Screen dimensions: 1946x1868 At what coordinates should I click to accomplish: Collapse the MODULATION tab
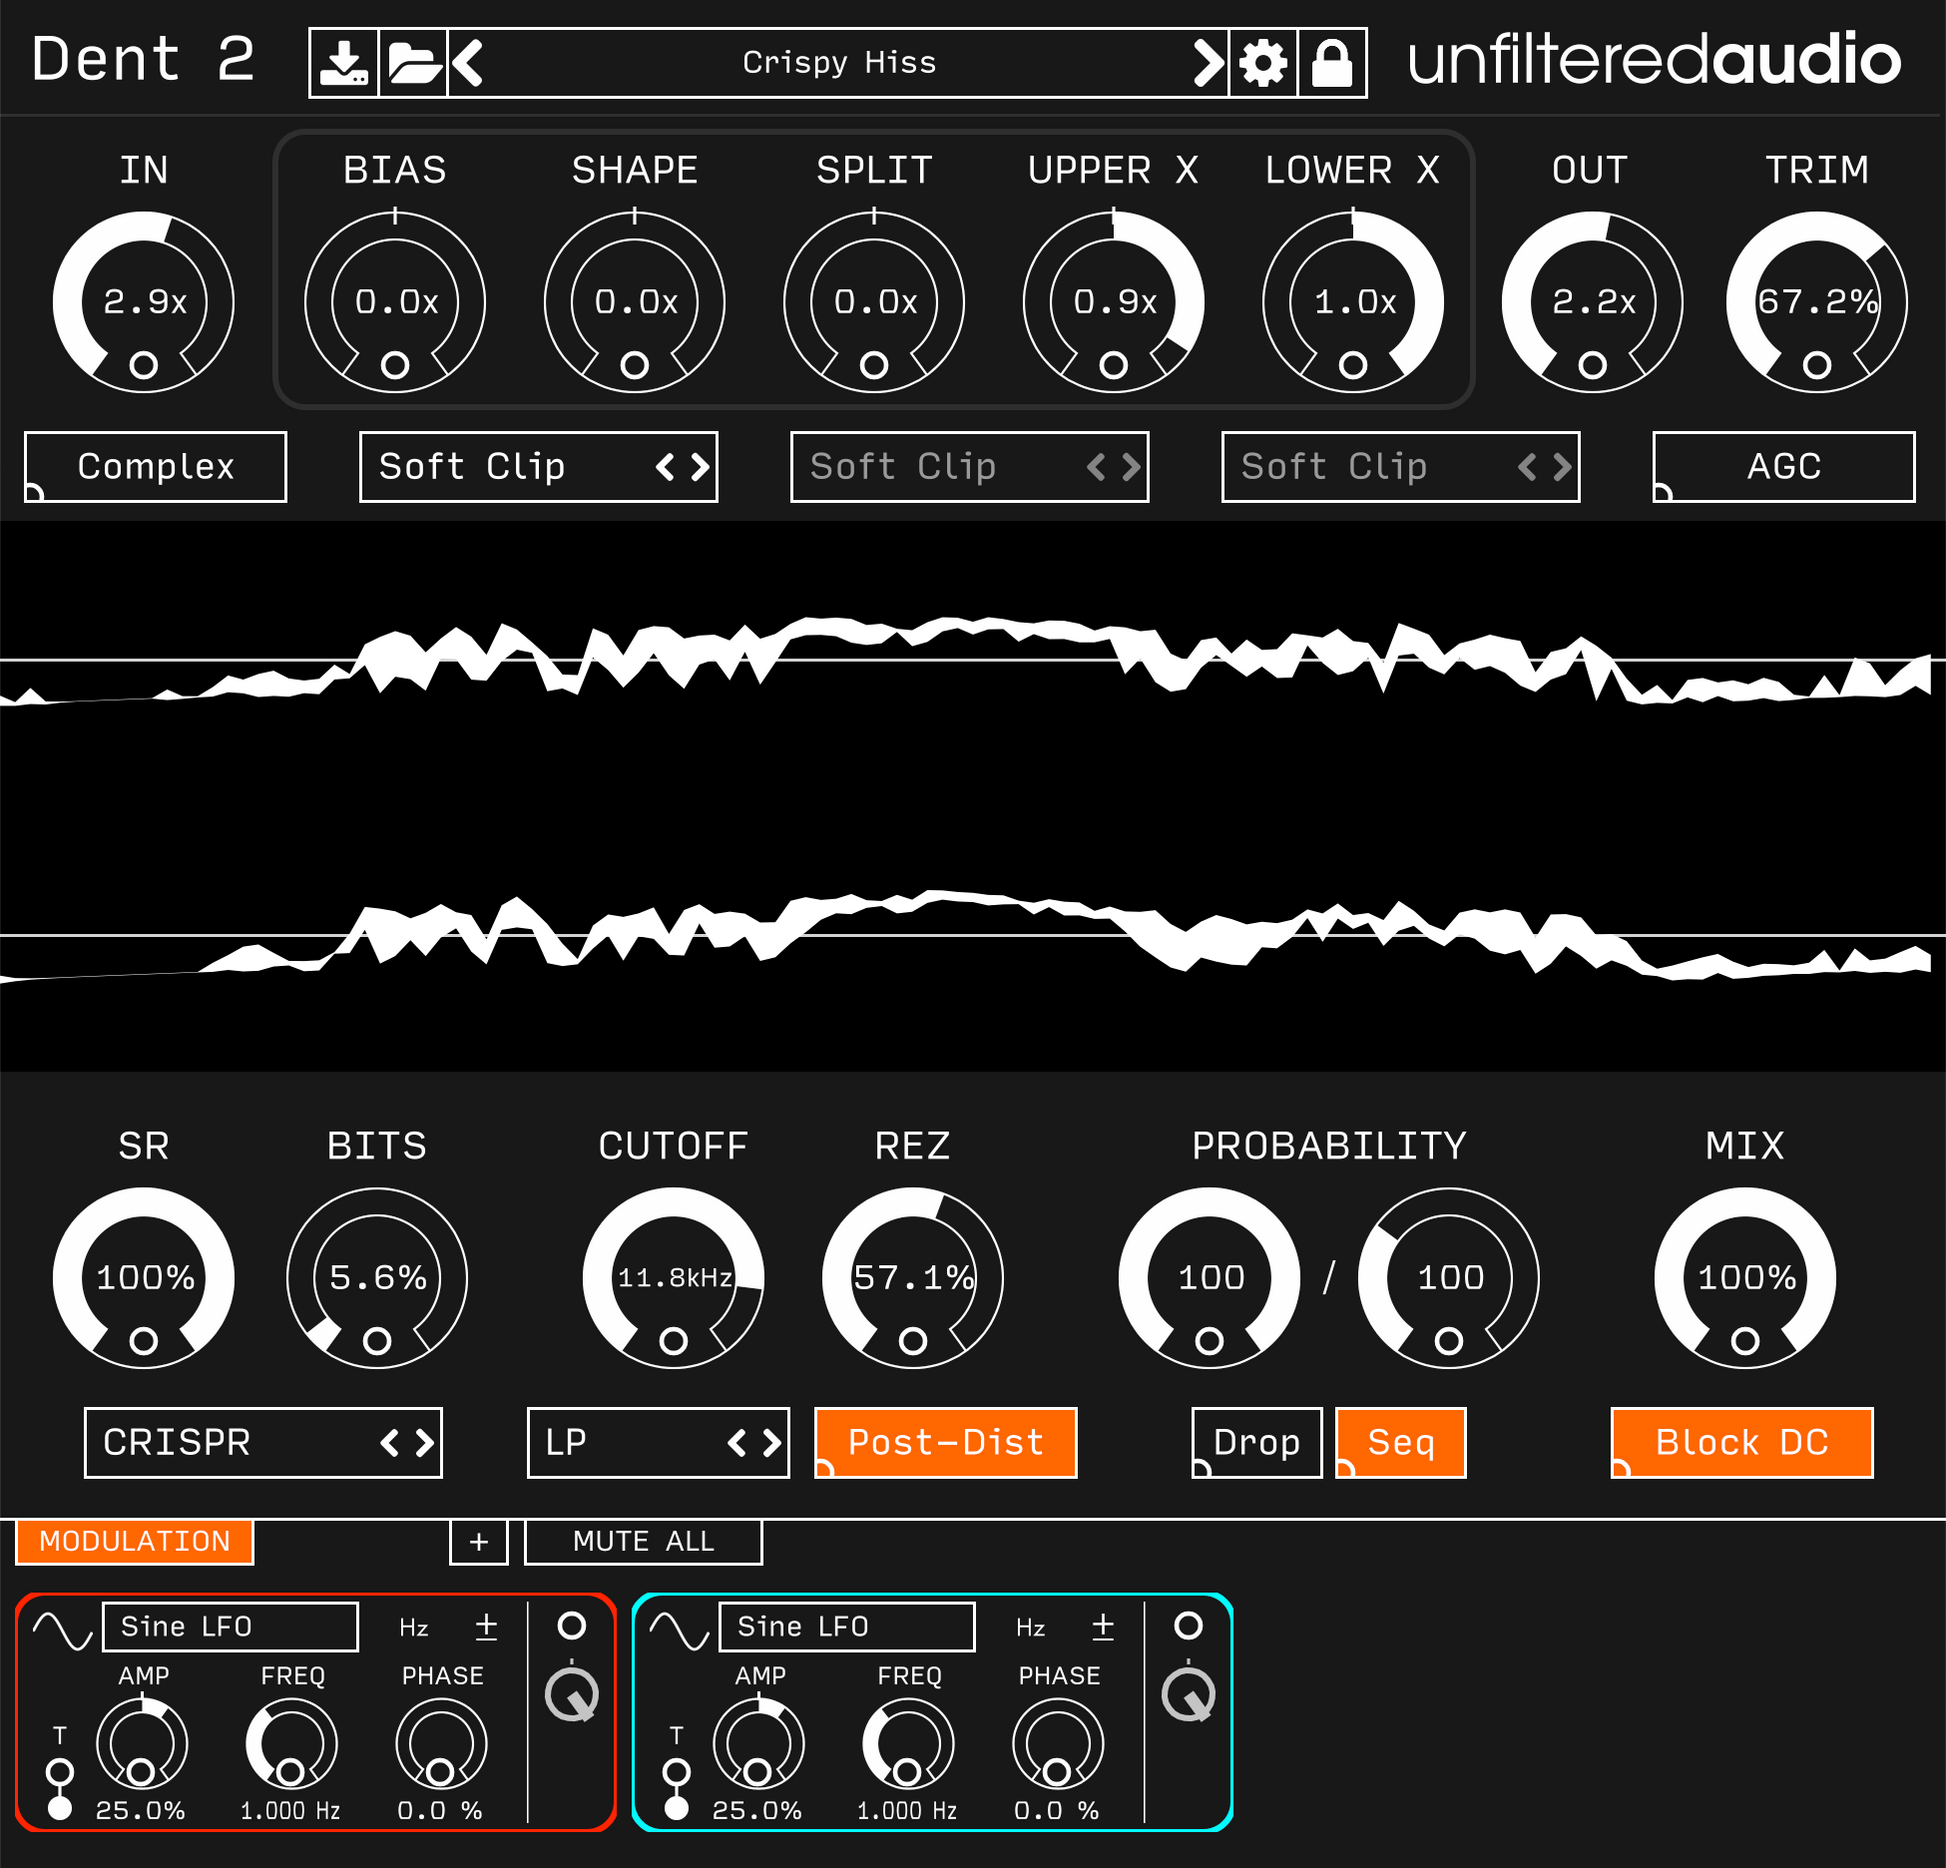tap(135, 1541)
